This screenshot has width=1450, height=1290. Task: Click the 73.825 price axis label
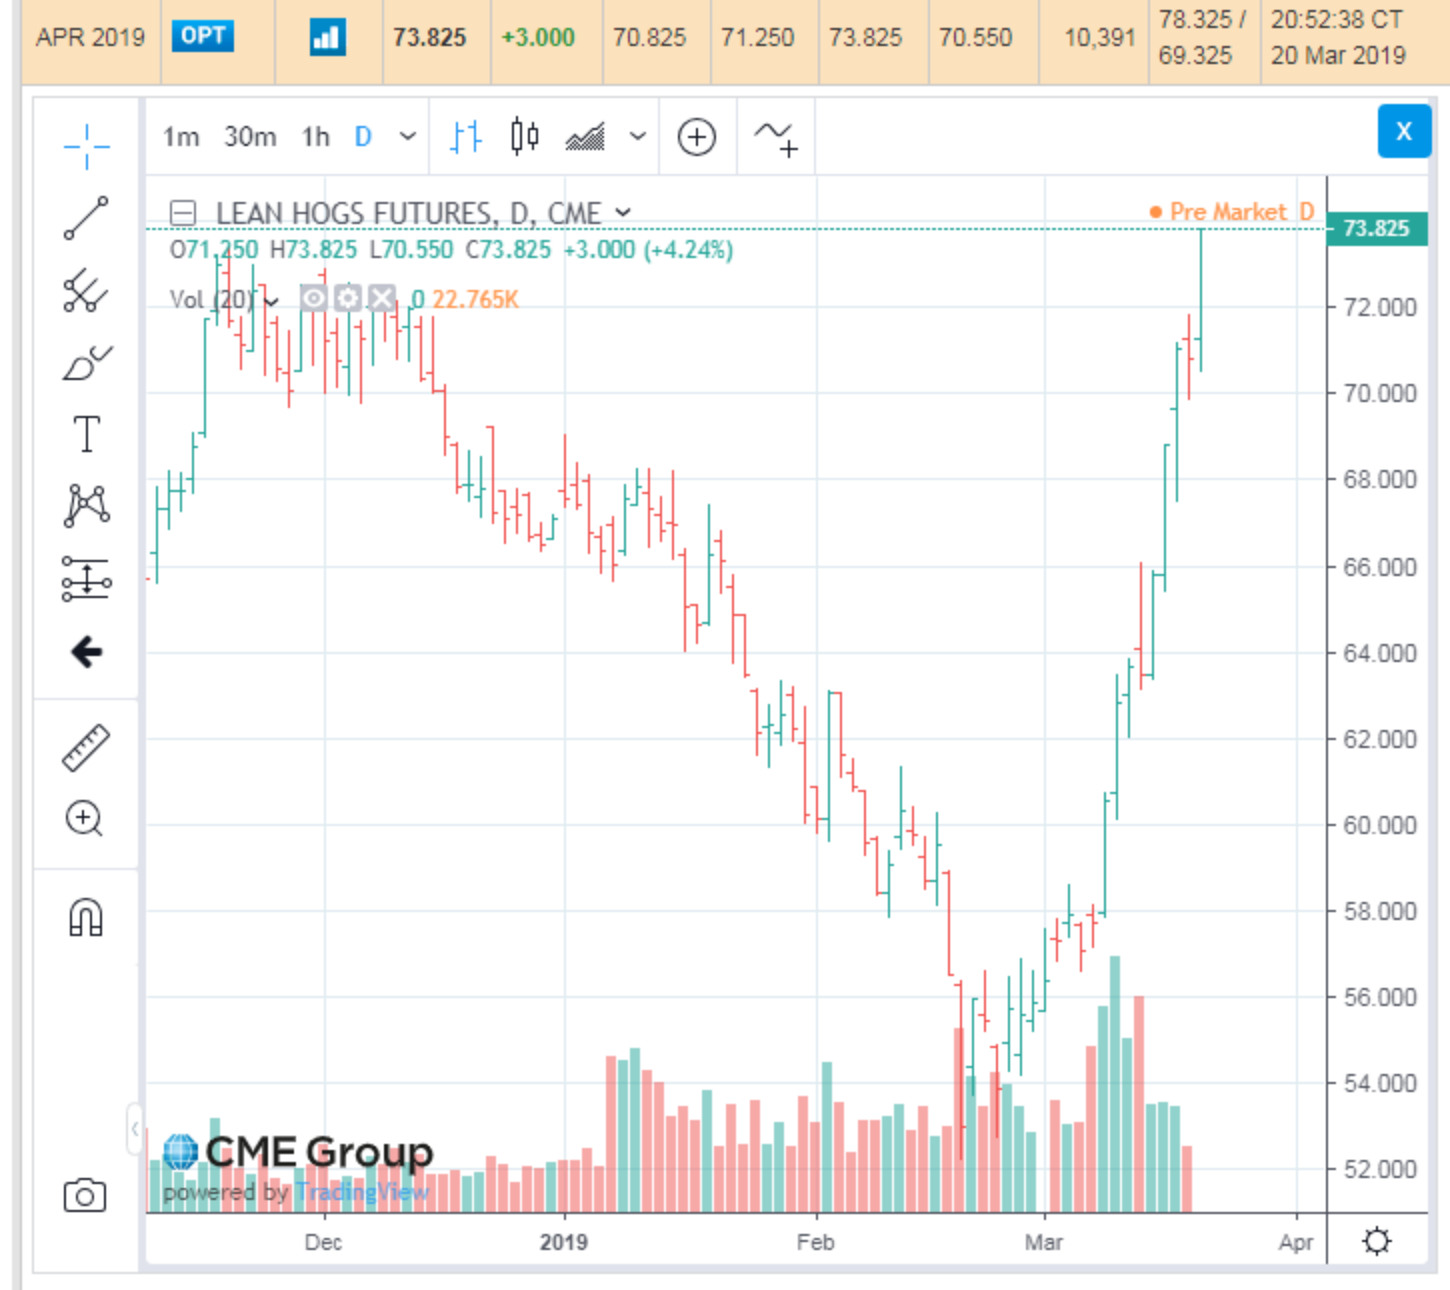[x=1376, y=229]
